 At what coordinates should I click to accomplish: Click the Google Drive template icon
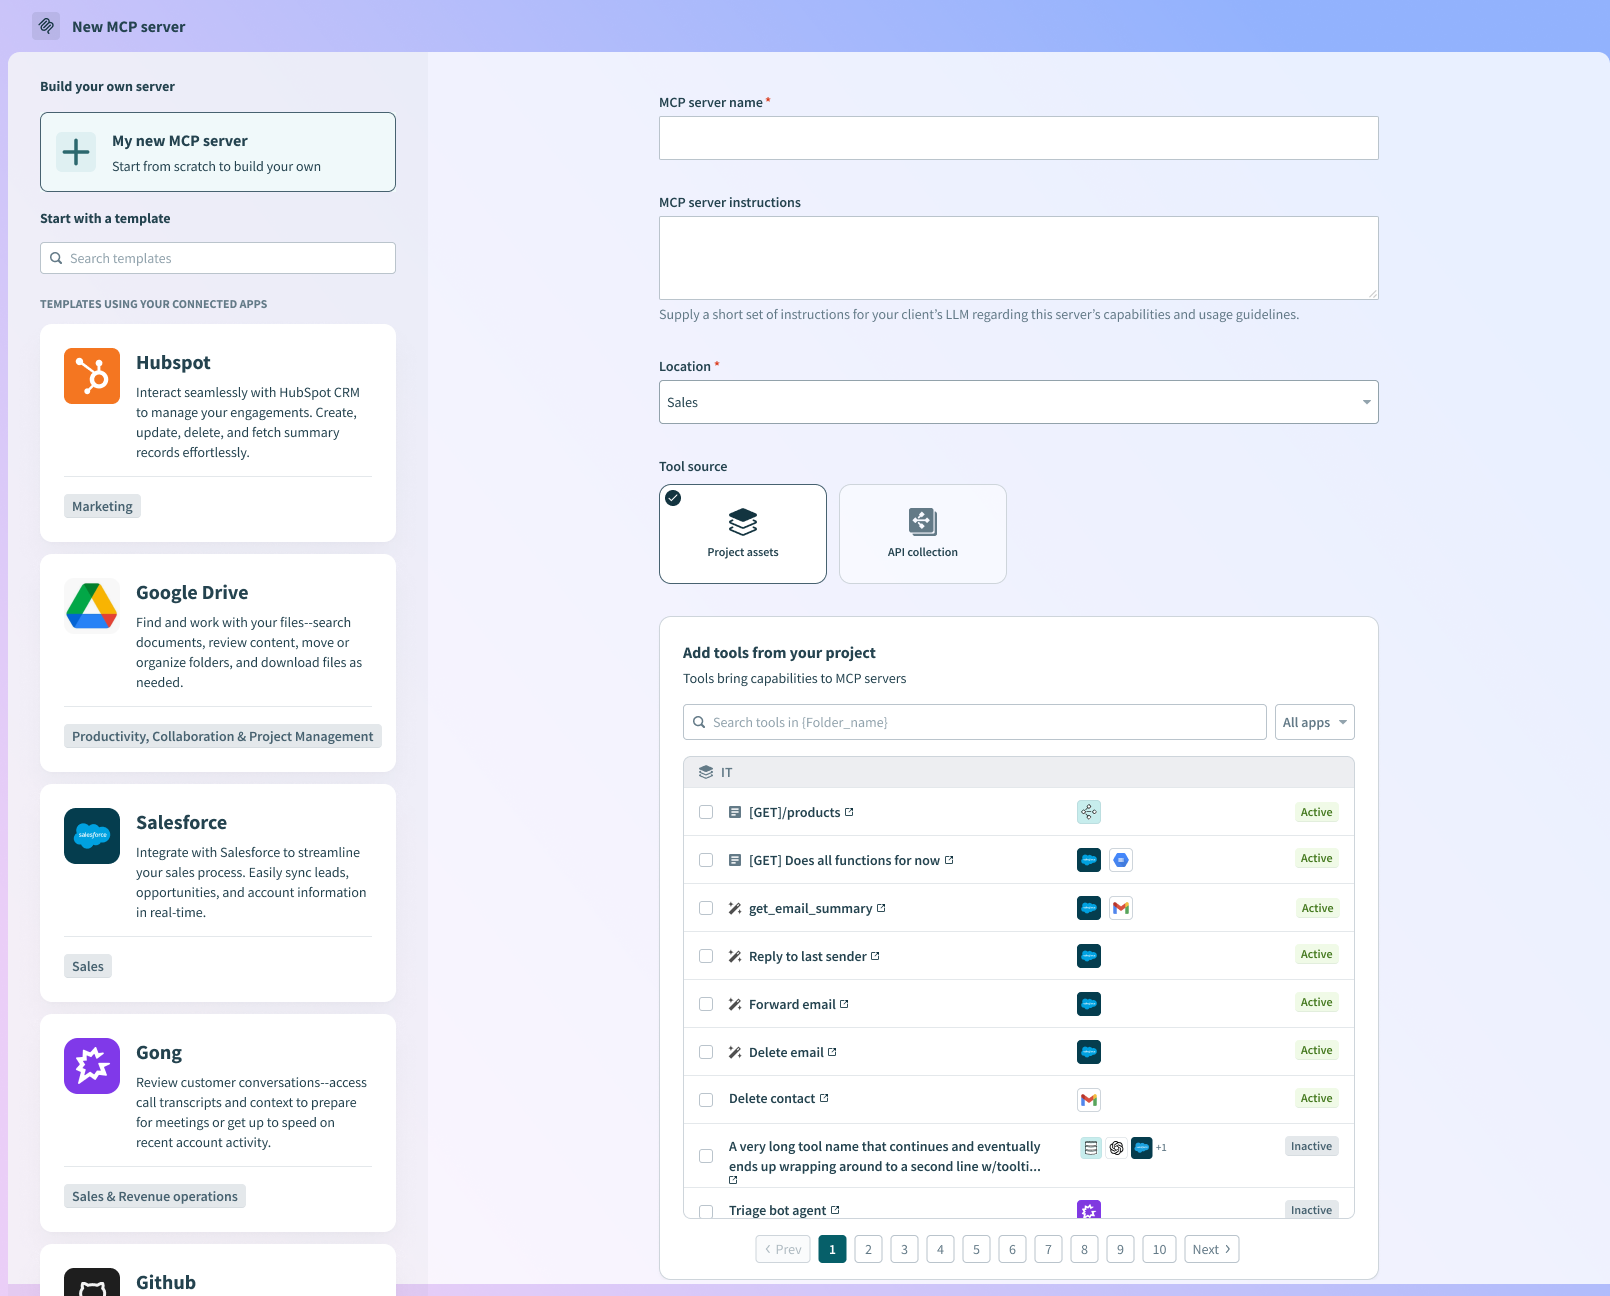[x=92, y=606]
